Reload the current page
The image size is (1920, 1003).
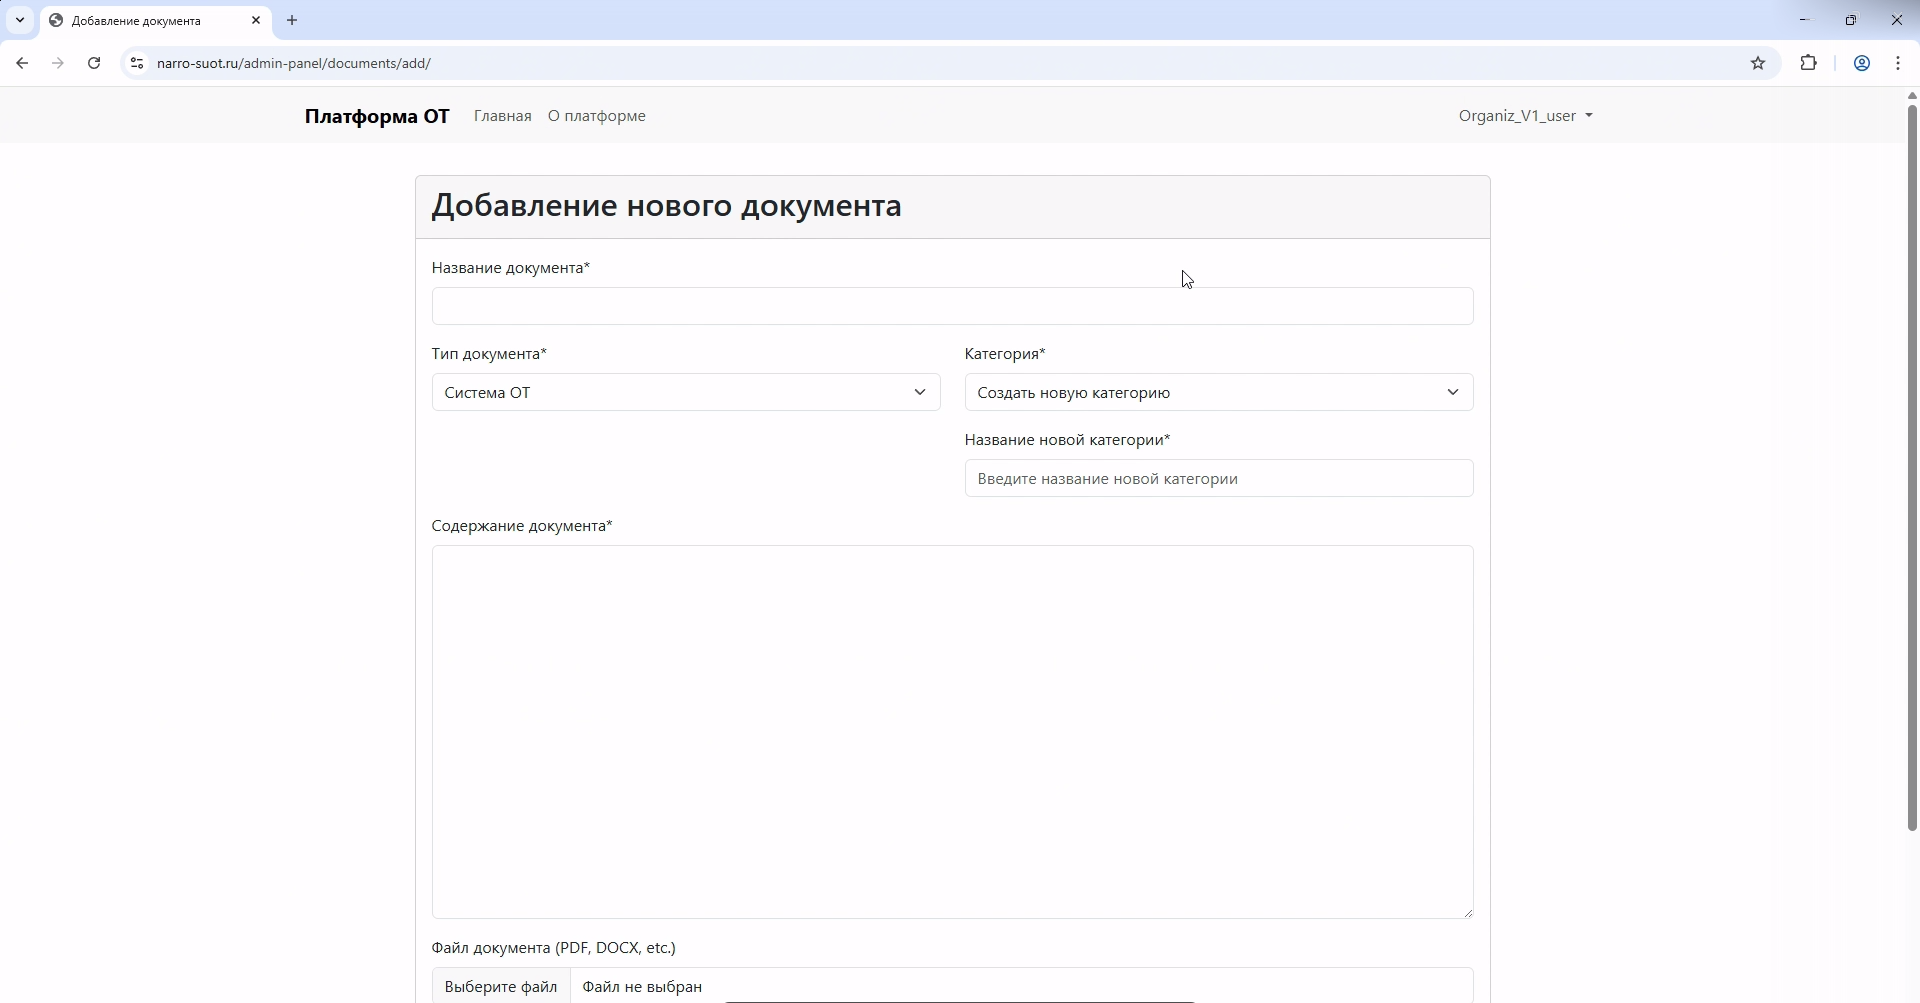(x=93, y=63)
